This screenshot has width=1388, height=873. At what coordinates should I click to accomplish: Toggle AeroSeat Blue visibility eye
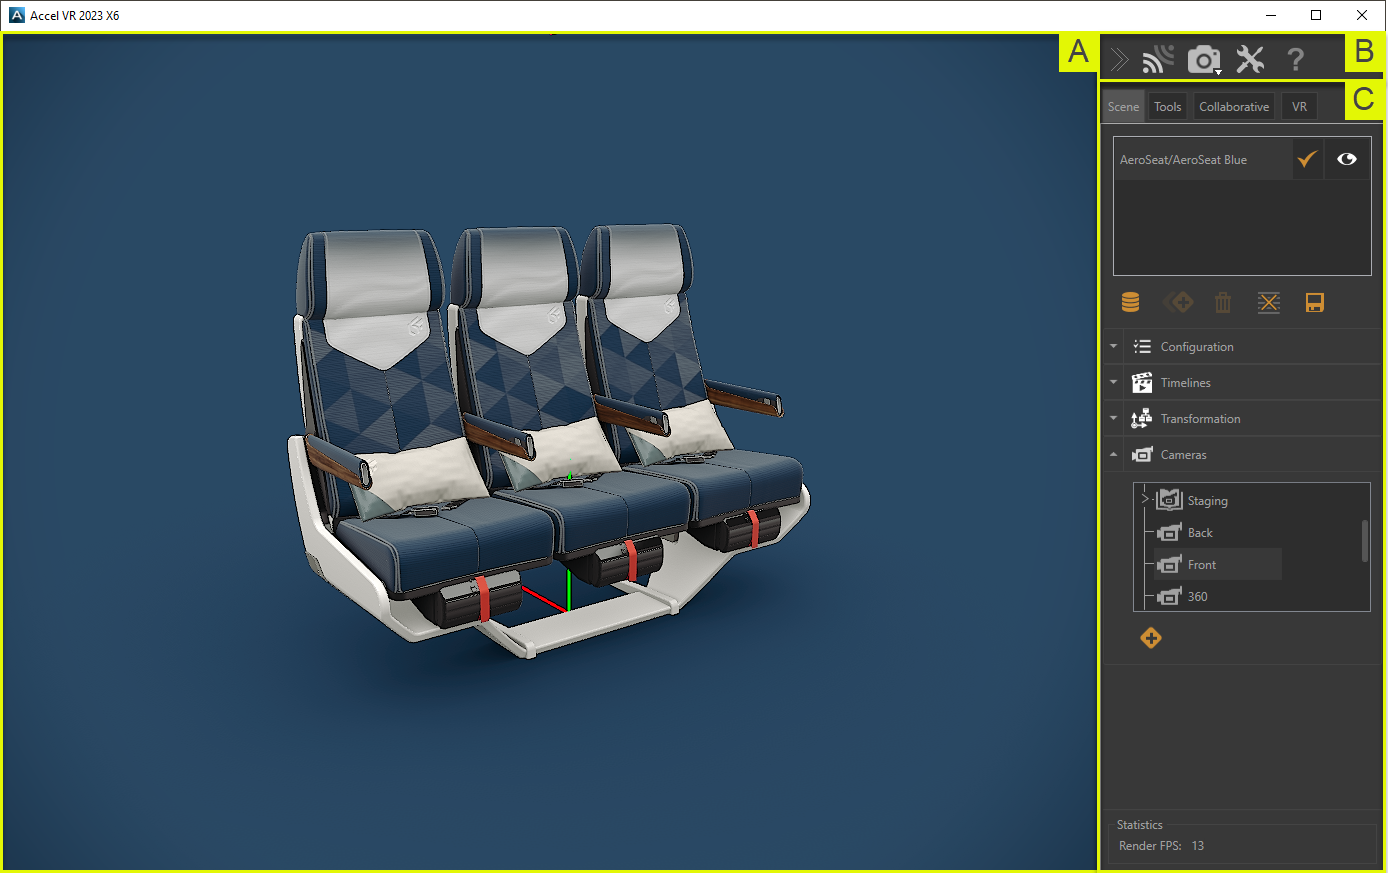point(1347,159)
